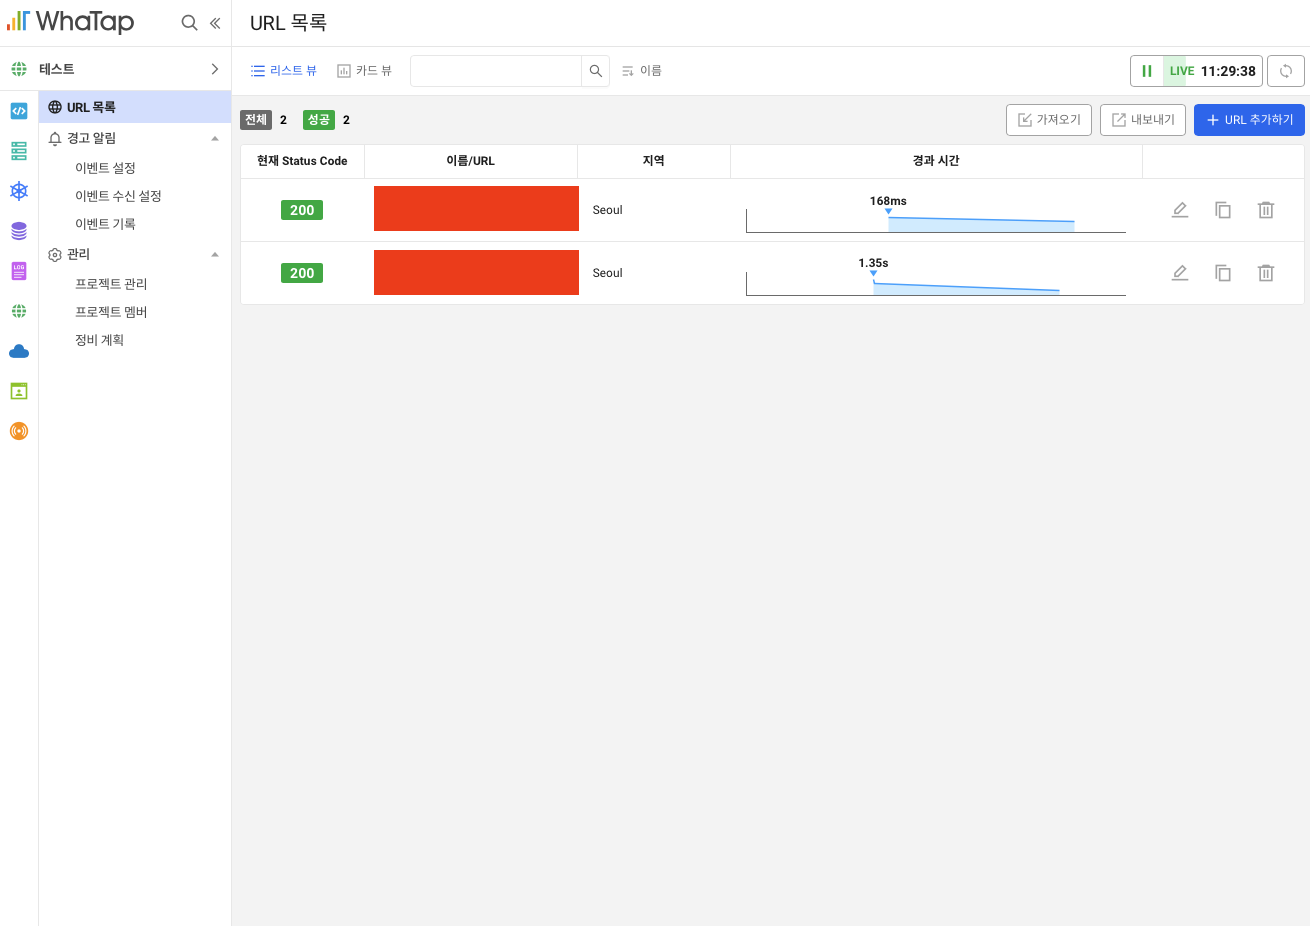Click the refresh icon button
Viewport: 1310px width, 926px height.
point(1286,71)
